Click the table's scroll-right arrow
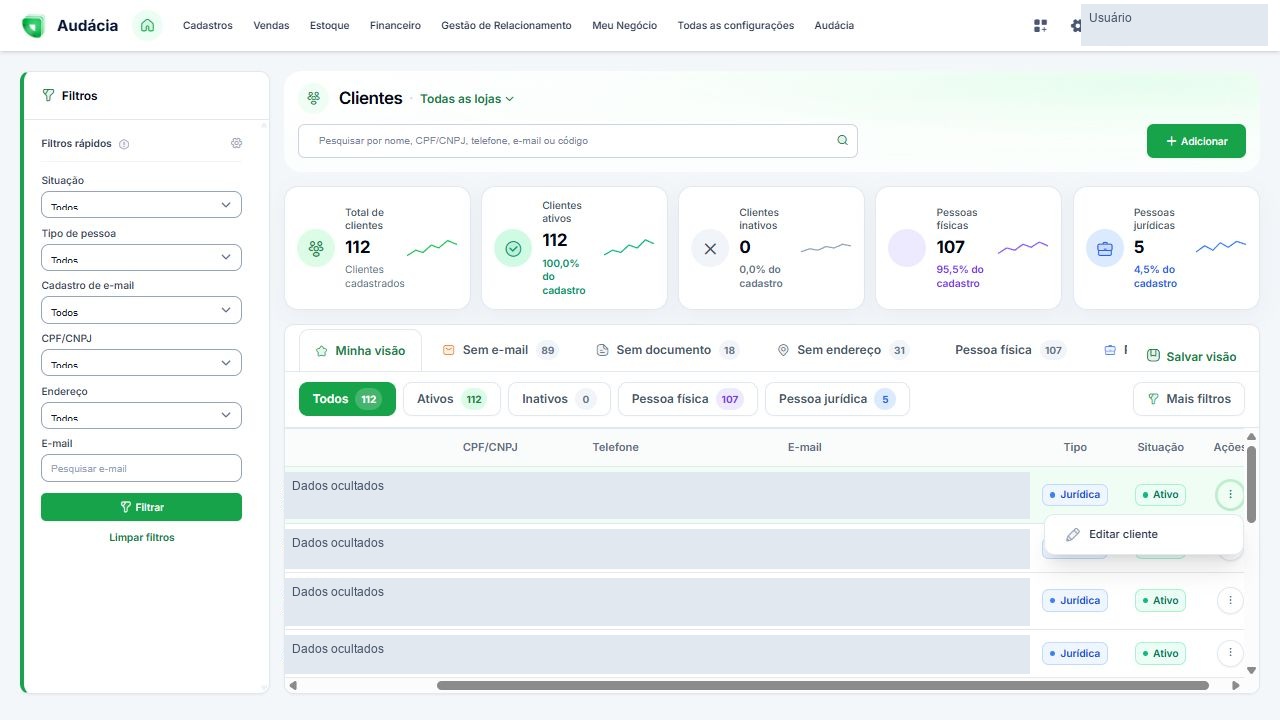The image size is (1280, 720). click(1236, 686)
